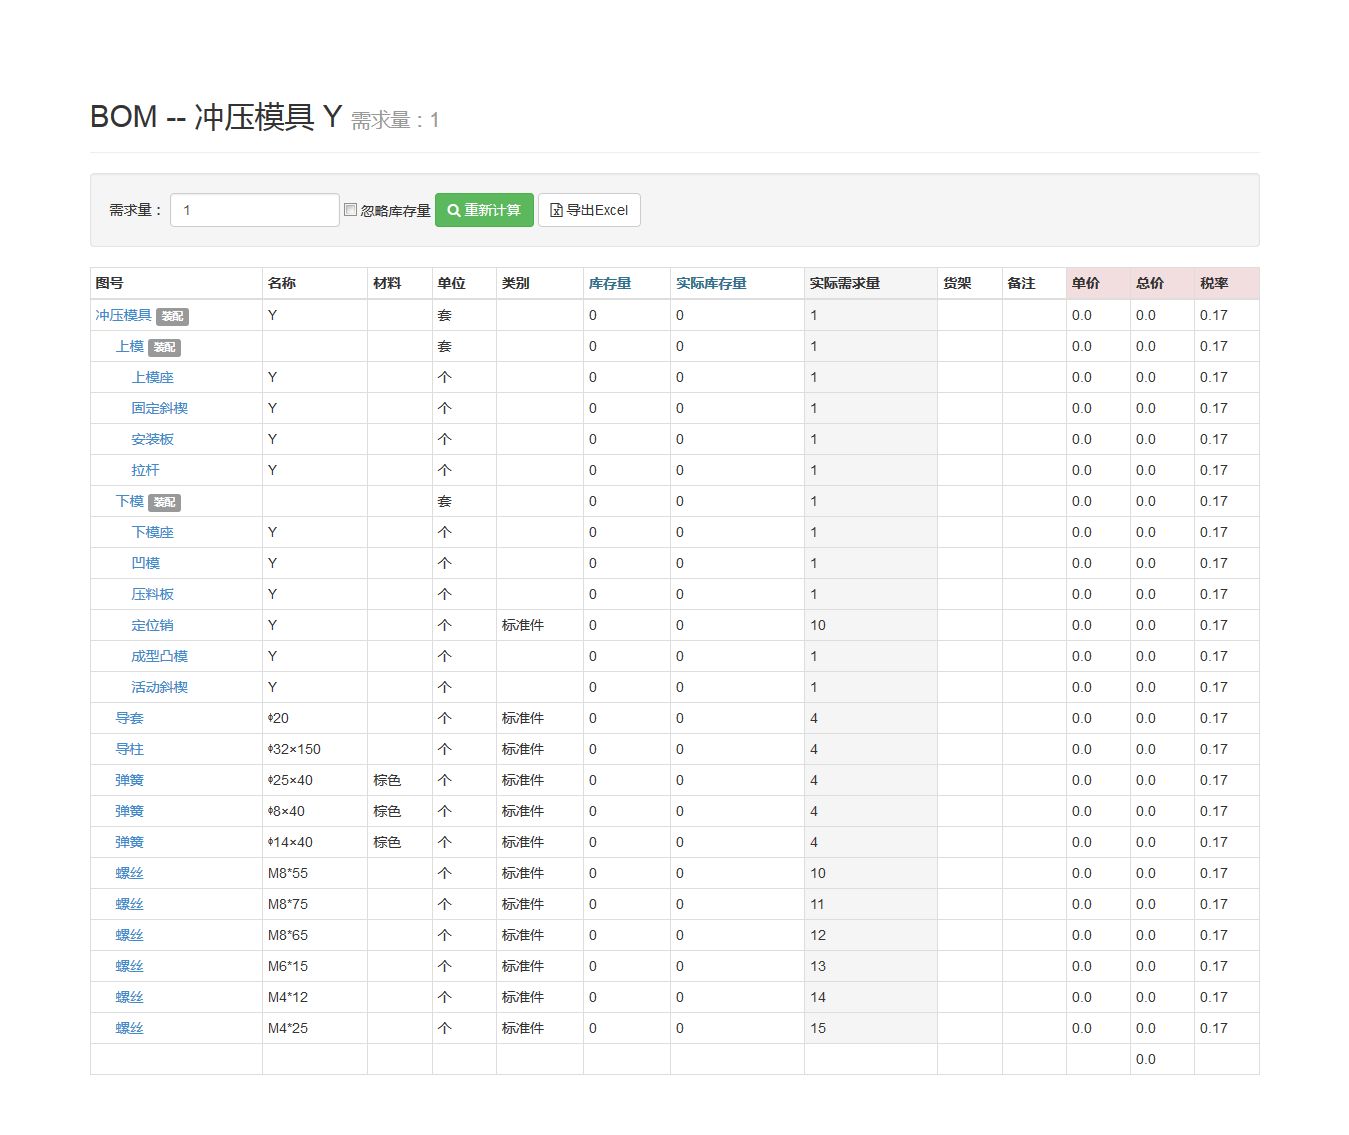Click the 装配 badge next to 冲压模具
The image size is (1349, 1135).
pyautogui.click(x=171, y=315)
